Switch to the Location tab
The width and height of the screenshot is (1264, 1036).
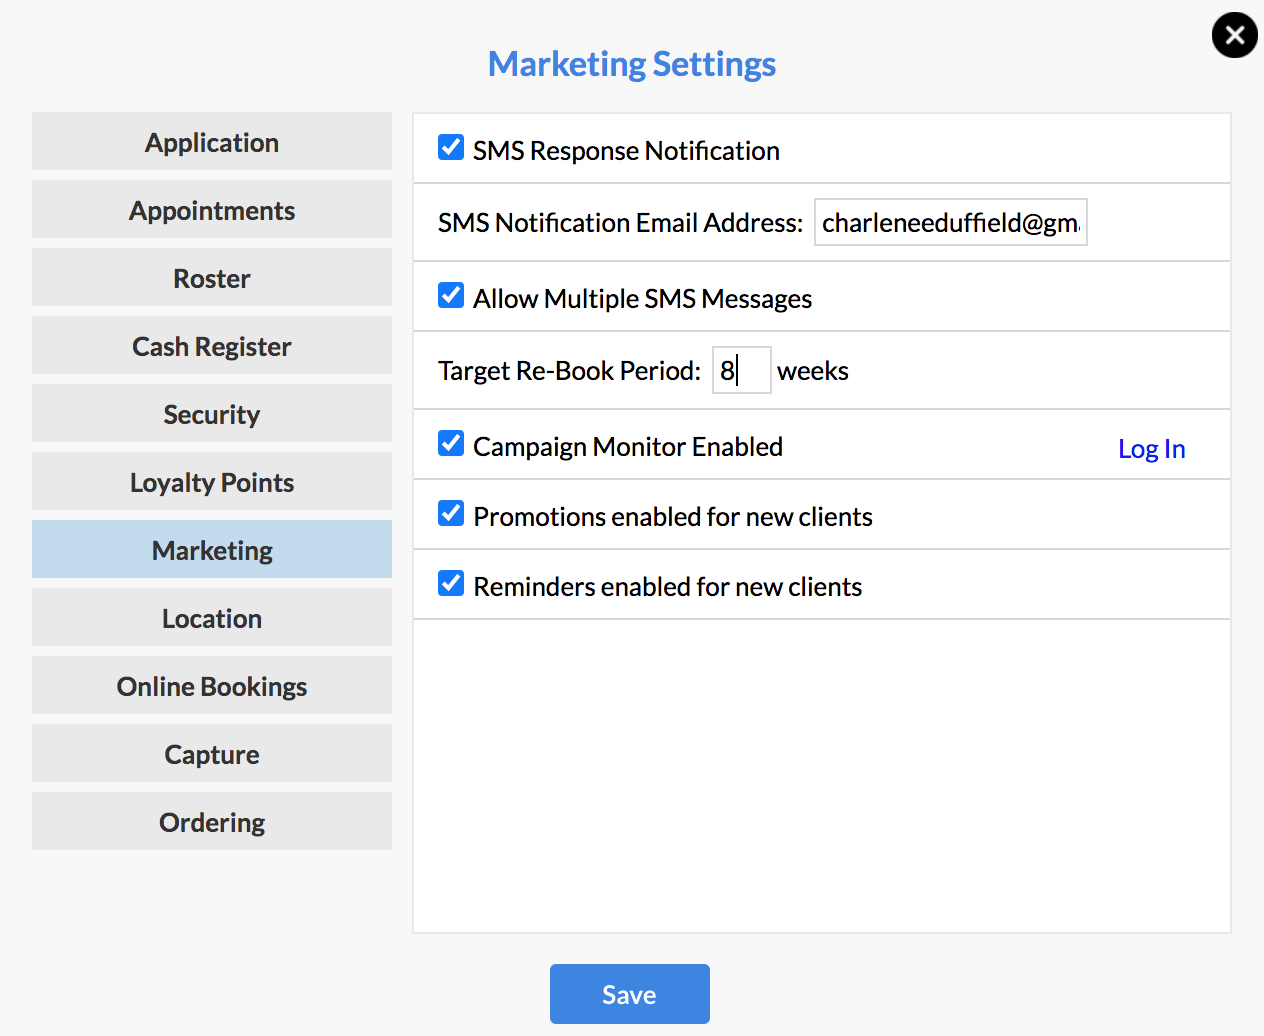click(x=212, y=618)
